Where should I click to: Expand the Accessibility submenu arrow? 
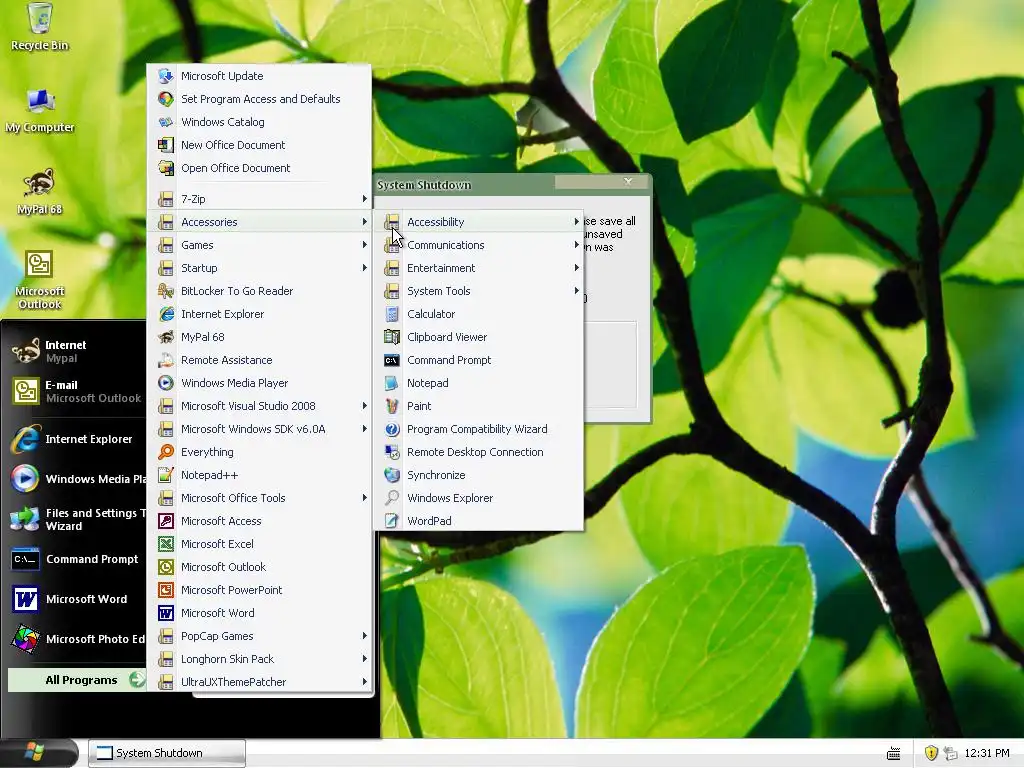pyautogui.click(x=576, y=222)
